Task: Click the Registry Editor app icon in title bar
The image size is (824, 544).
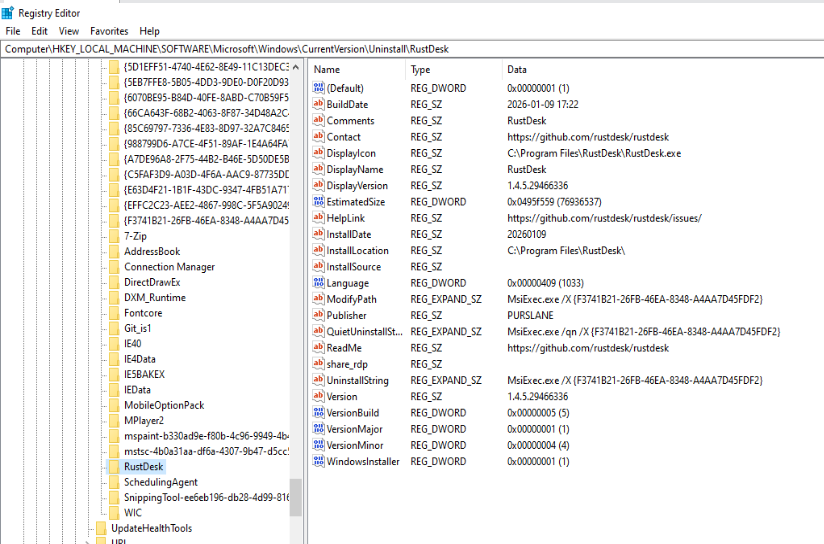Action: click(7, 13)
